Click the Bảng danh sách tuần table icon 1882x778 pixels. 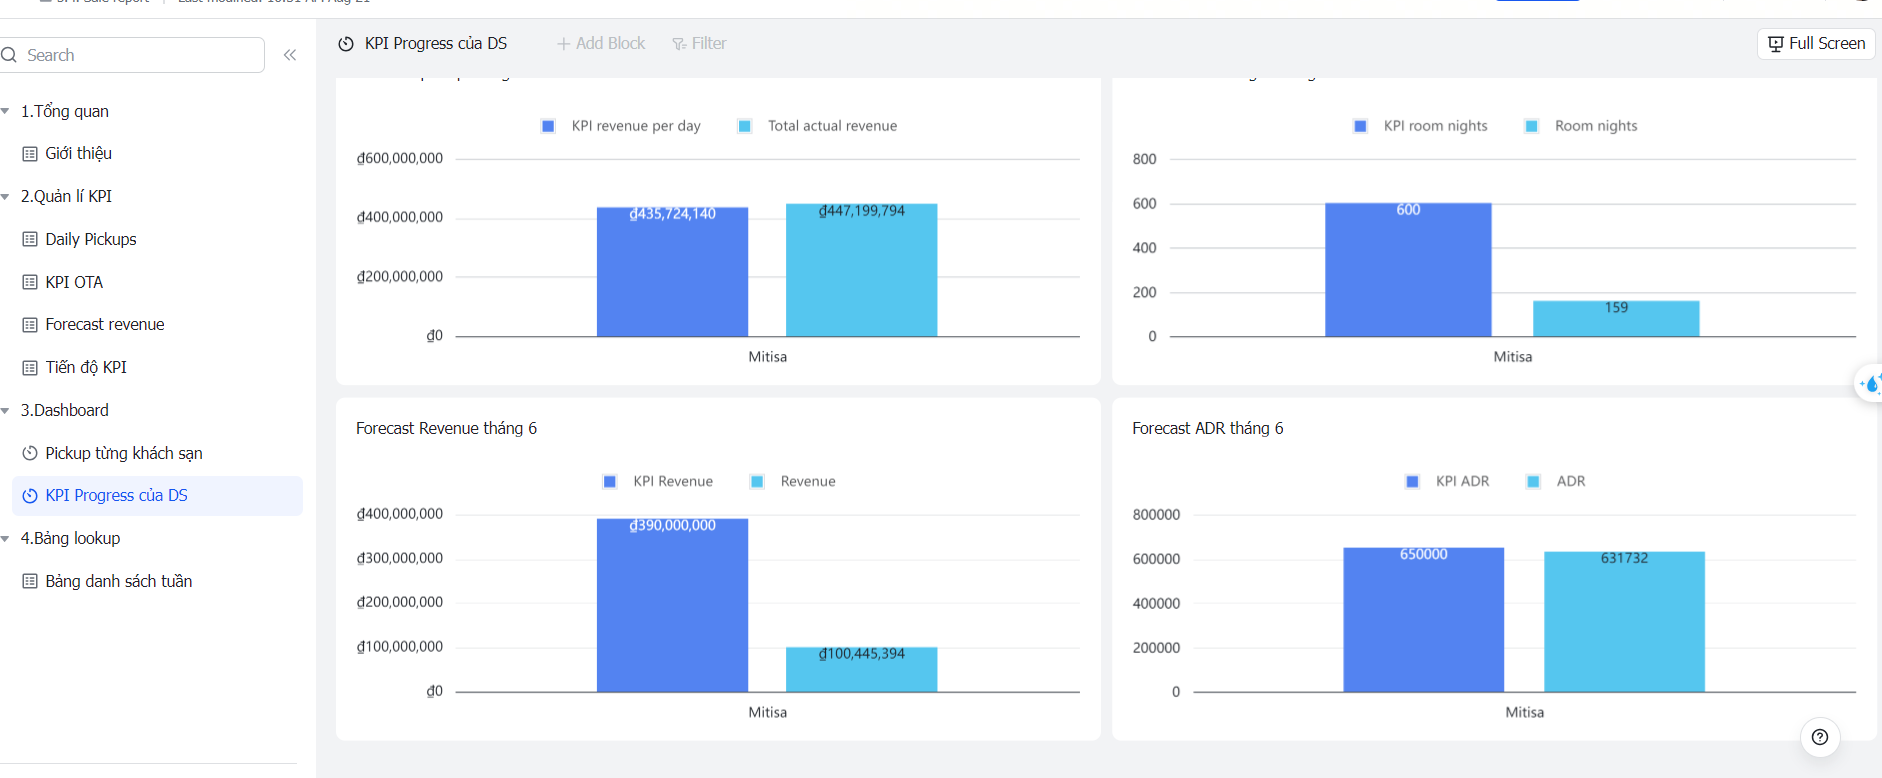click(30, 581)
